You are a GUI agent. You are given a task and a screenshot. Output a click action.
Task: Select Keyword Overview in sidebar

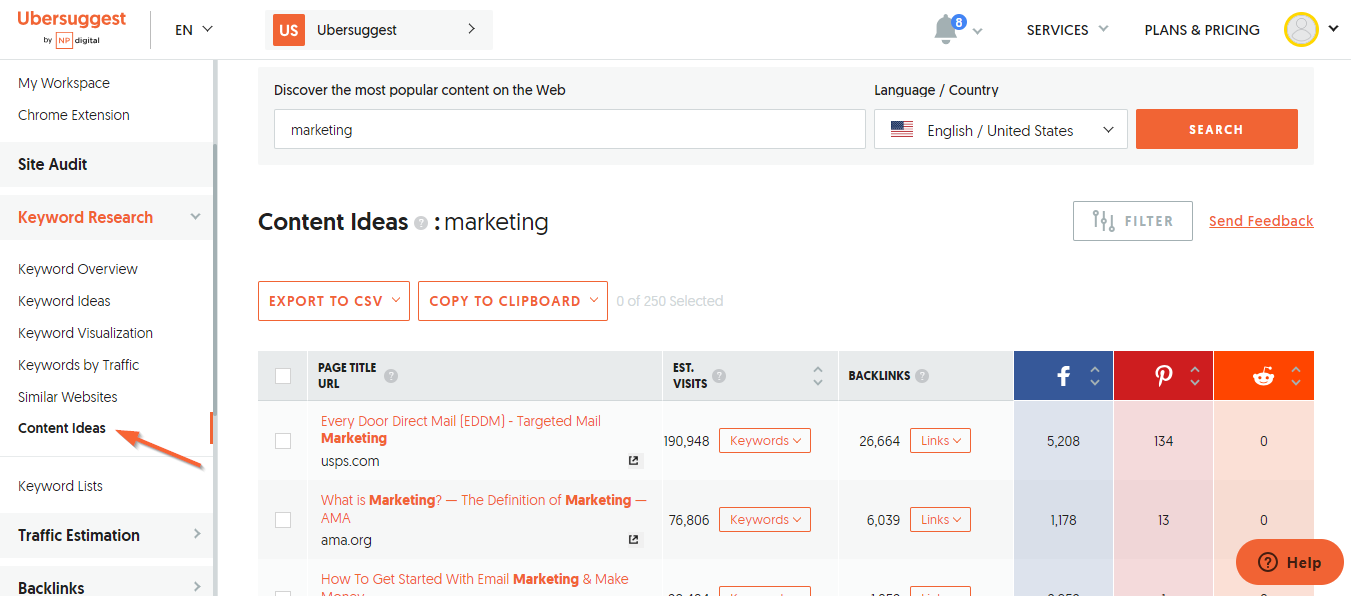pyautogui.click(x=78, y=269)
